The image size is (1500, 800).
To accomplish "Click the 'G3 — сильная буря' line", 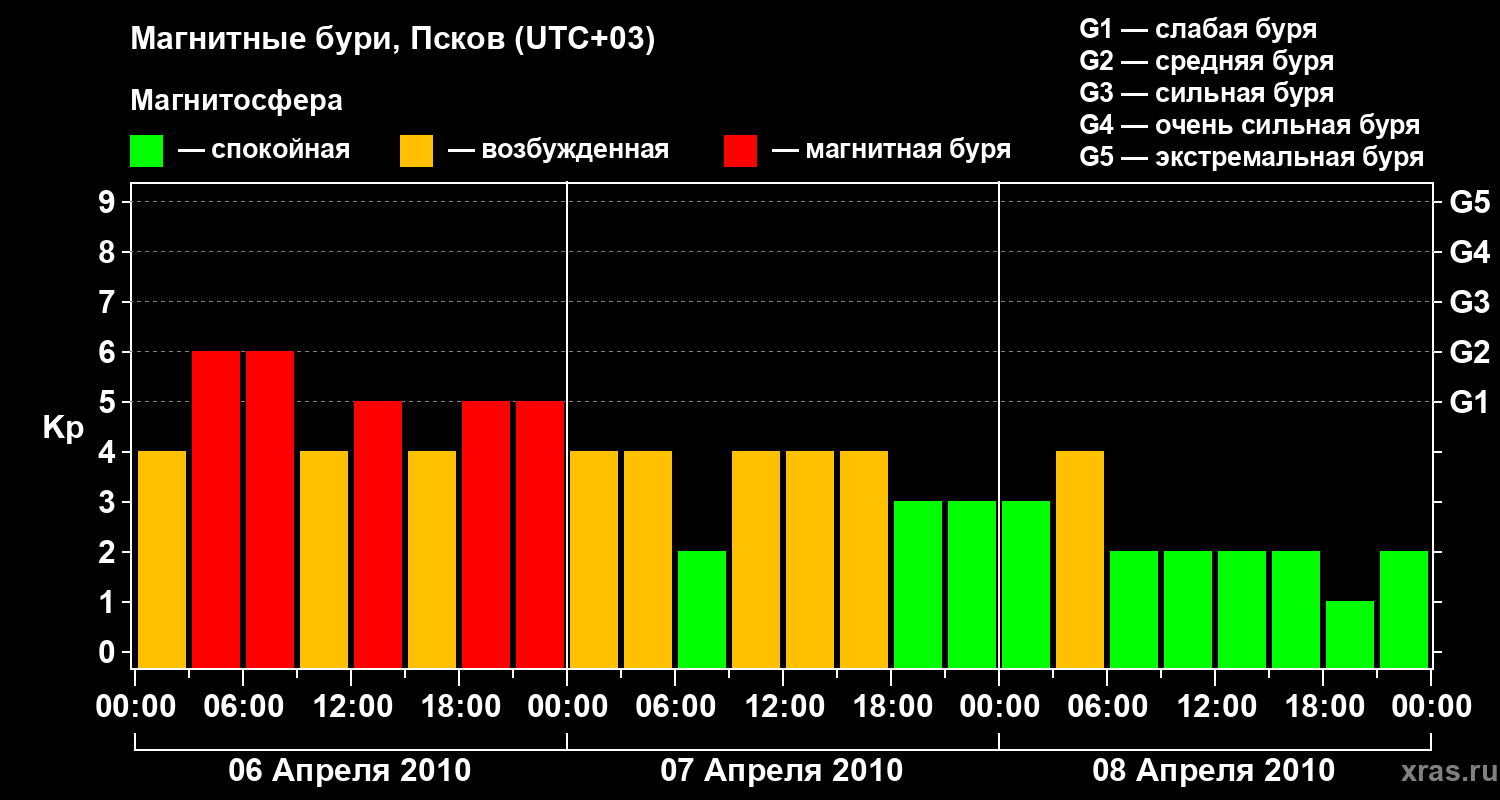I will click(x=1207, y=93).
